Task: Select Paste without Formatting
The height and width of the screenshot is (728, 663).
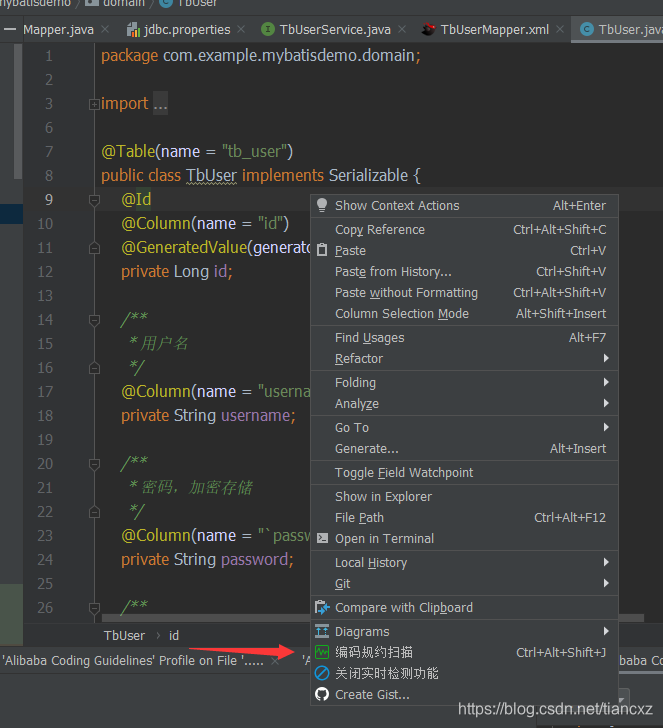Action: tap(464, 292)
